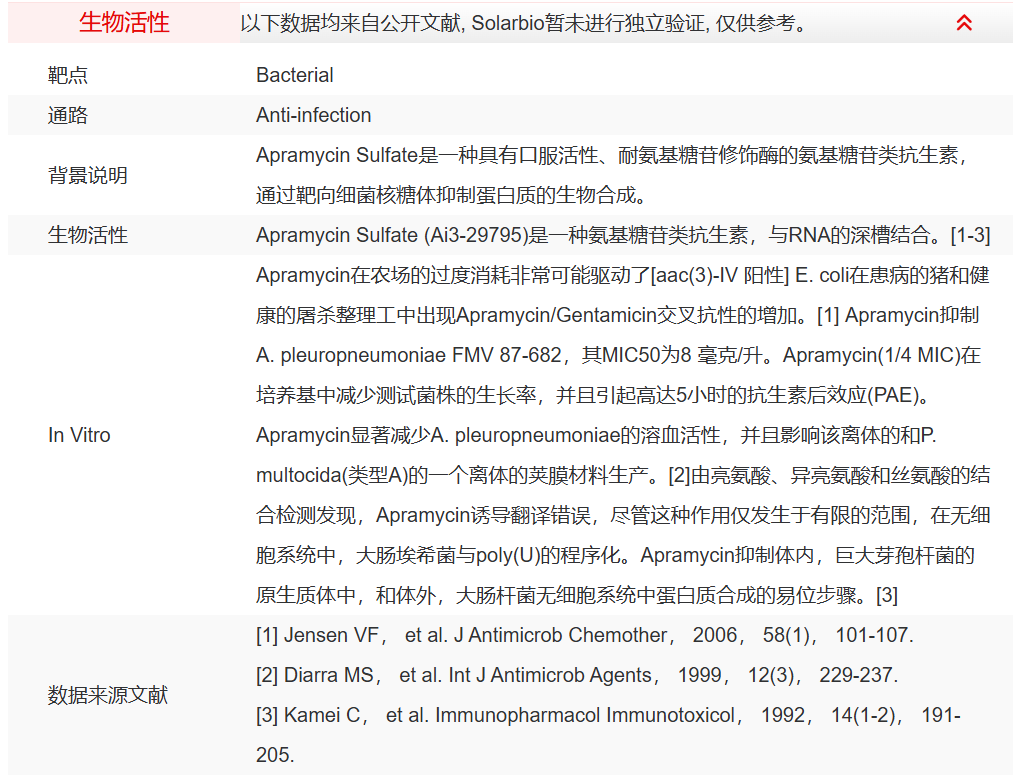Image resolution: width=1028 pixels, height=776 pixels.
Task: Select the 生物活性 row label in table
Action: click(x=87, y=235)
